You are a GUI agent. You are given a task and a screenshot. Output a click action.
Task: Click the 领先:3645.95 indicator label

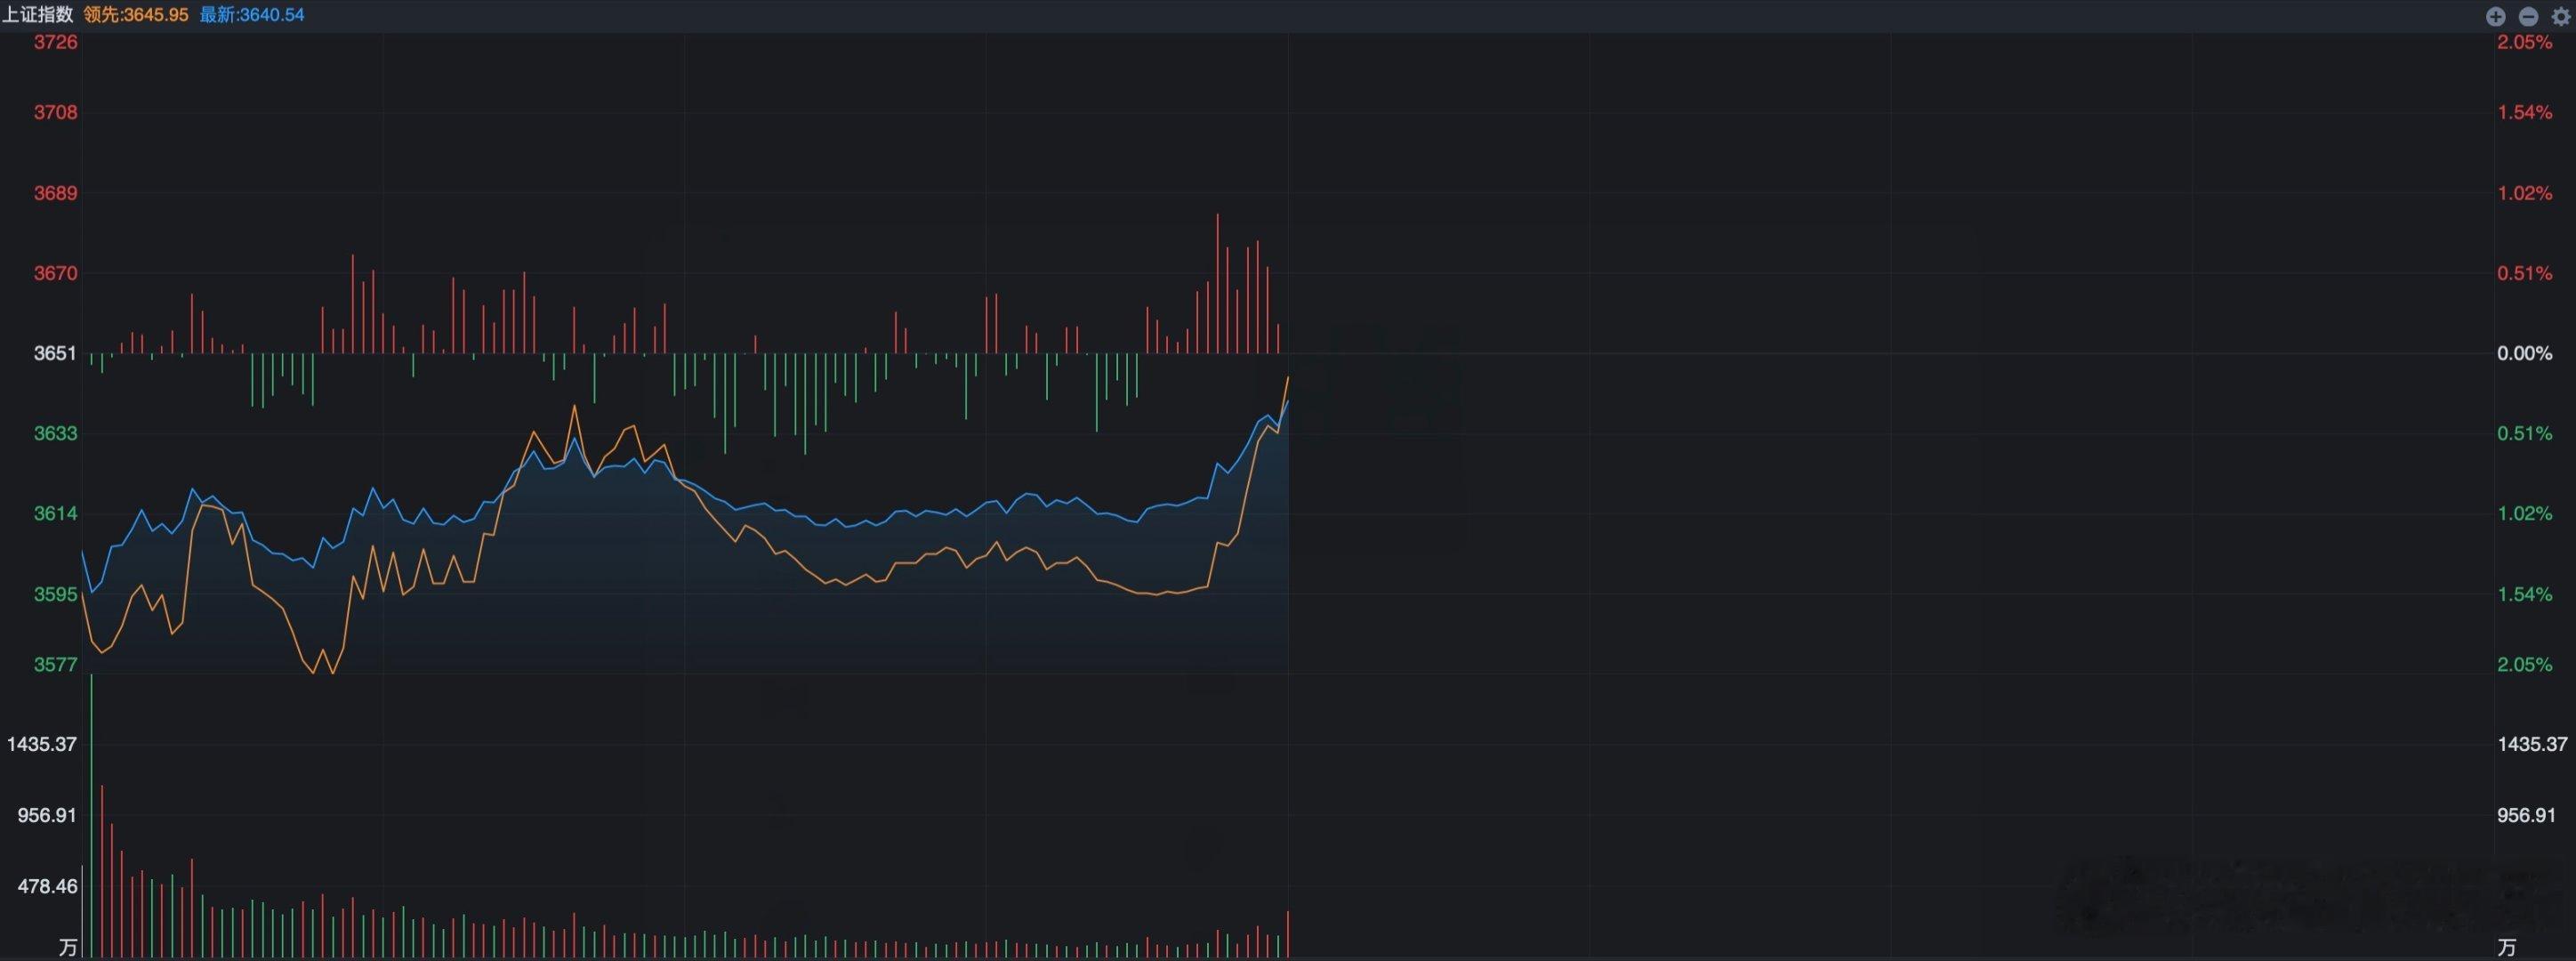click(x=136, y=15)
